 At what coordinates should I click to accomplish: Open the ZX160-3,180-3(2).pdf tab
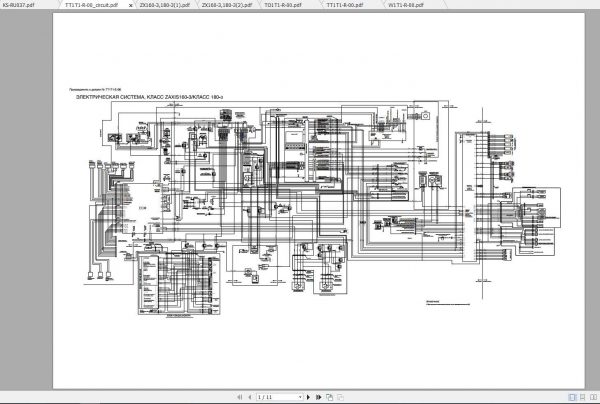tap(227, 5)
